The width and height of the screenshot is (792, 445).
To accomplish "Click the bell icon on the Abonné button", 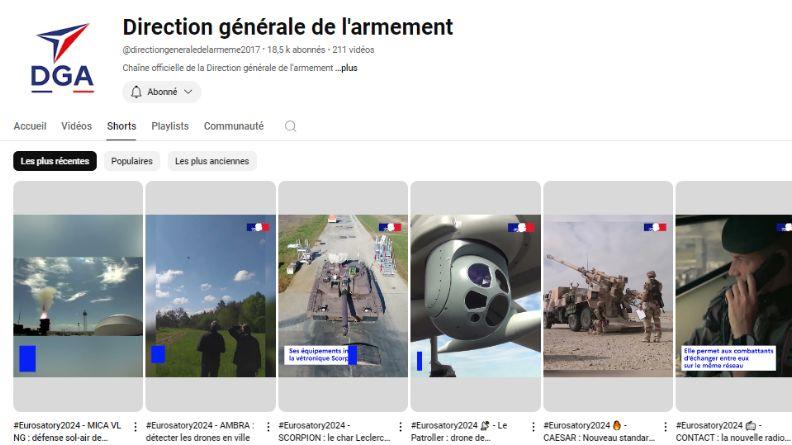I will click(136, 92).
